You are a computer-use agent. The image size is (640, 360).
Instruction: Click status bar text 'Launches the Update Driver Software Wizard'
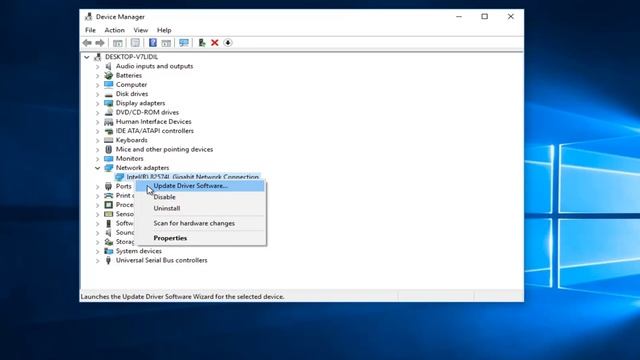pos(182,297)
